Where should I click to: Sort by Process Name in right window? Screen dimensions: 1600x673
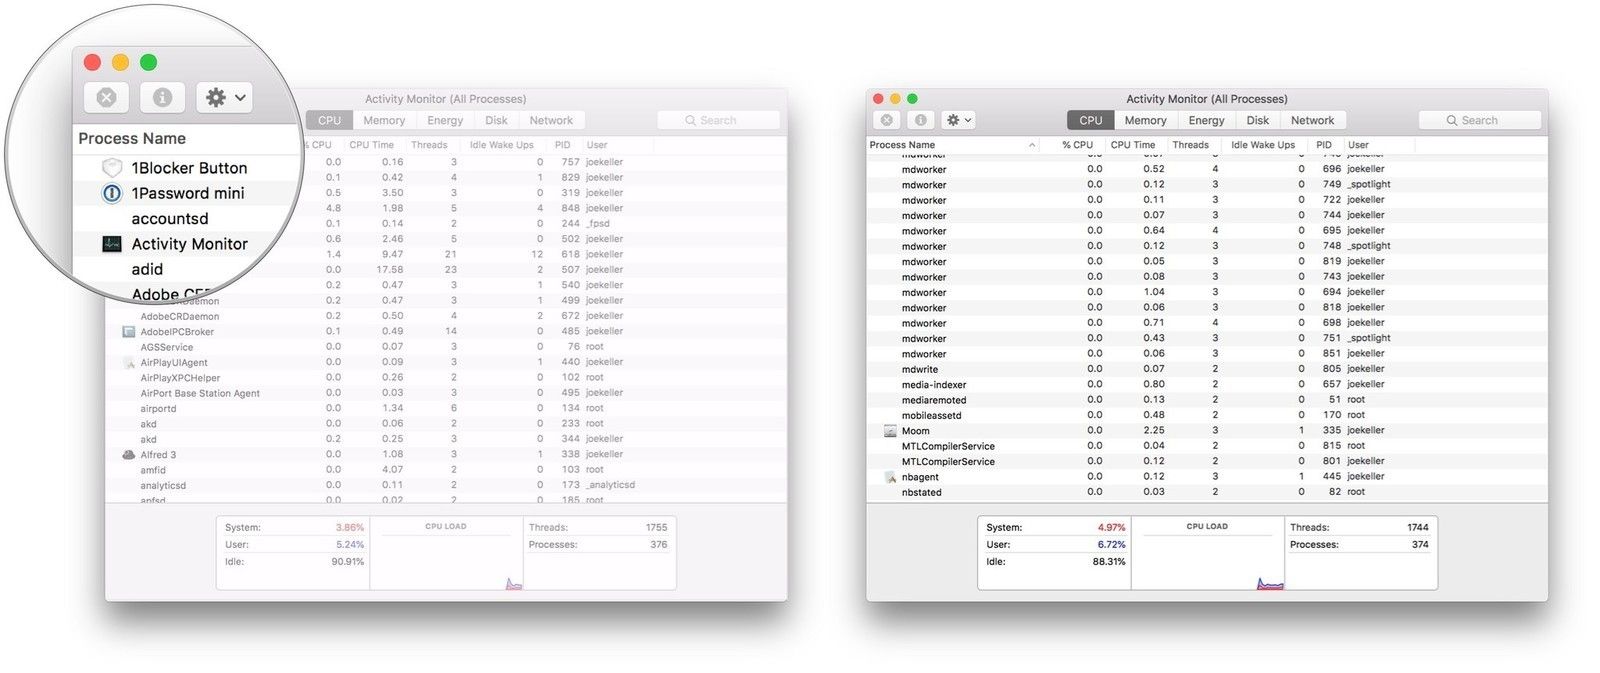point(953,145)
